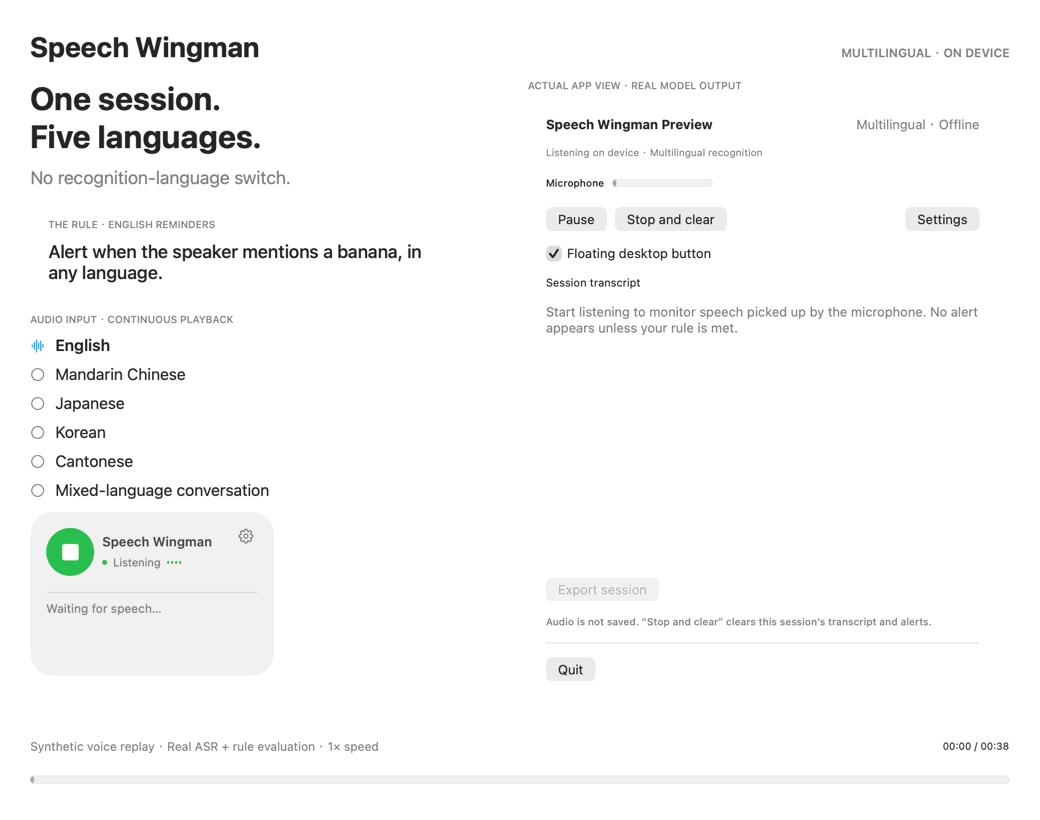Image resolution: width=1040 pixels, height=820 pixels.
Task: Click 'Audio is not saved' notice text
Action: [738, 622]
